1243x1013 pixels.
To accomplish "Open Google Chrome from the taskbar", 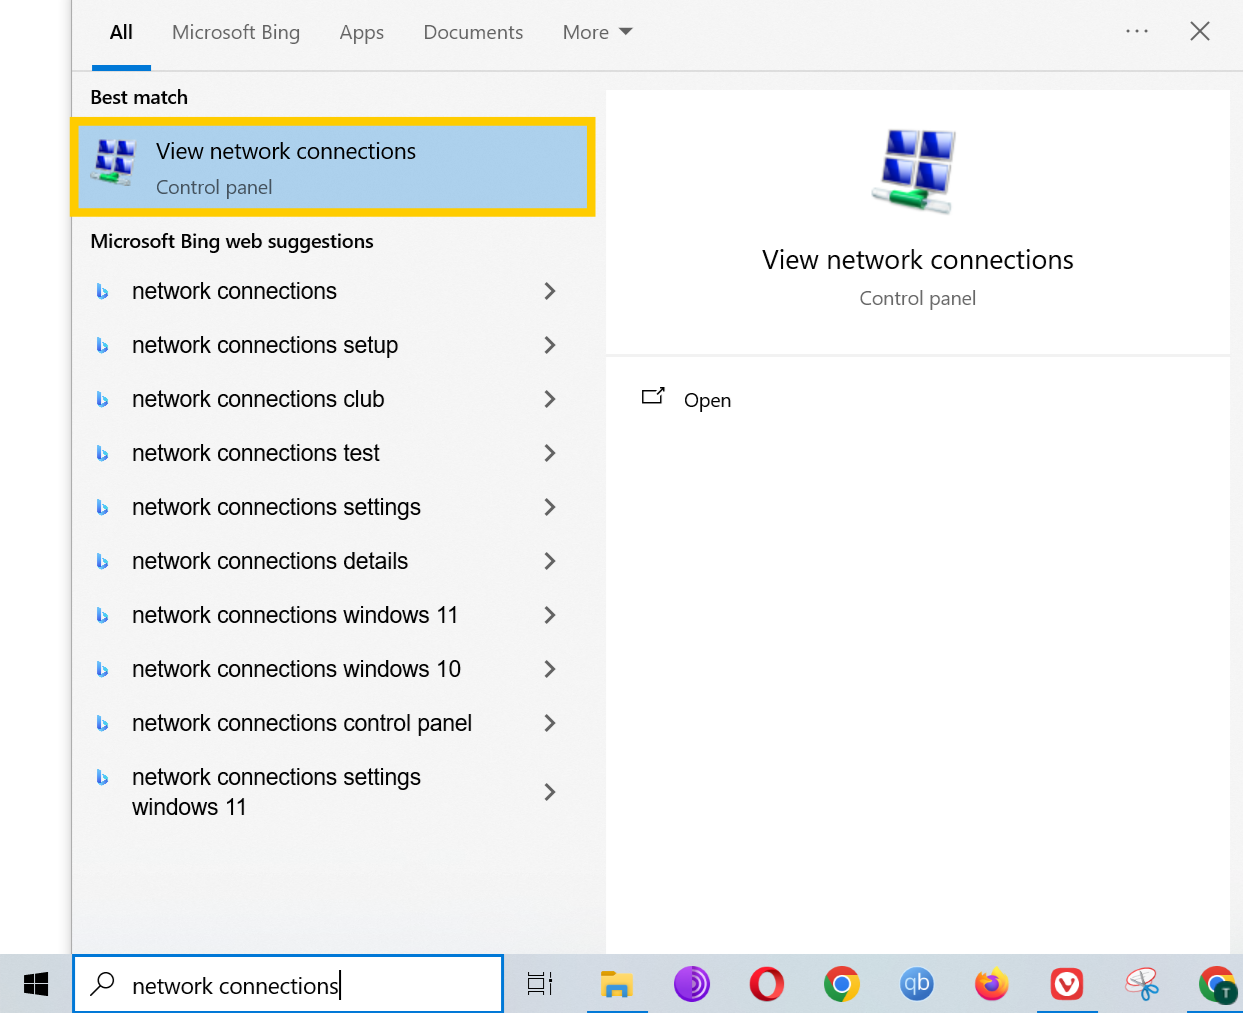I will [x=842, y=984].
